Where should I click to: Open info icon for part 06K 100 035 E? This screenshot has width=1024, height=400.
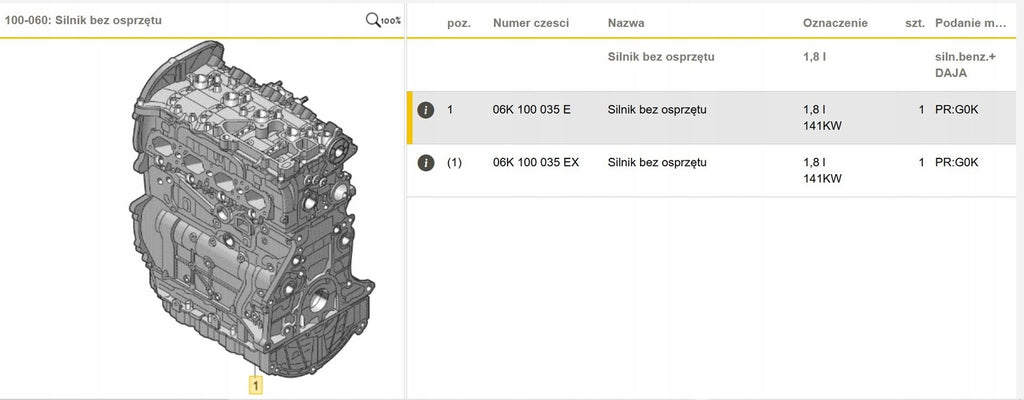pos(425,109)
